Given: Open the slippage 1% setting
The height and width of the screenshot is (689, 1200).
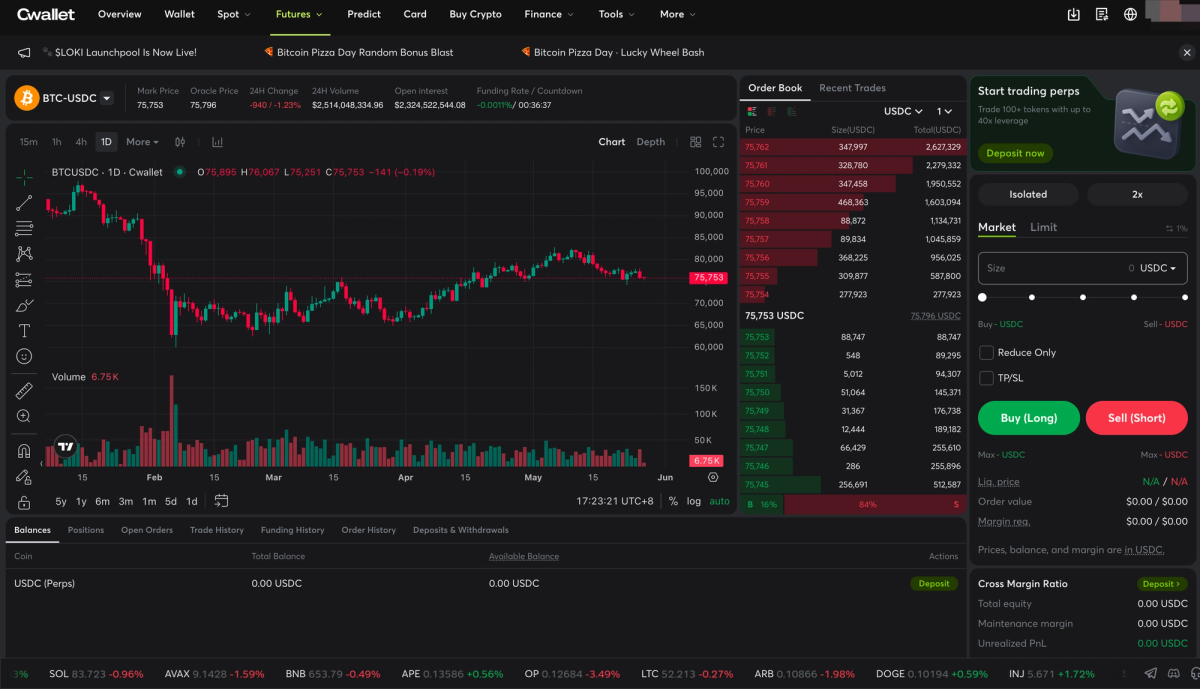Looking at the screenshot, I should coord(1176,229).
